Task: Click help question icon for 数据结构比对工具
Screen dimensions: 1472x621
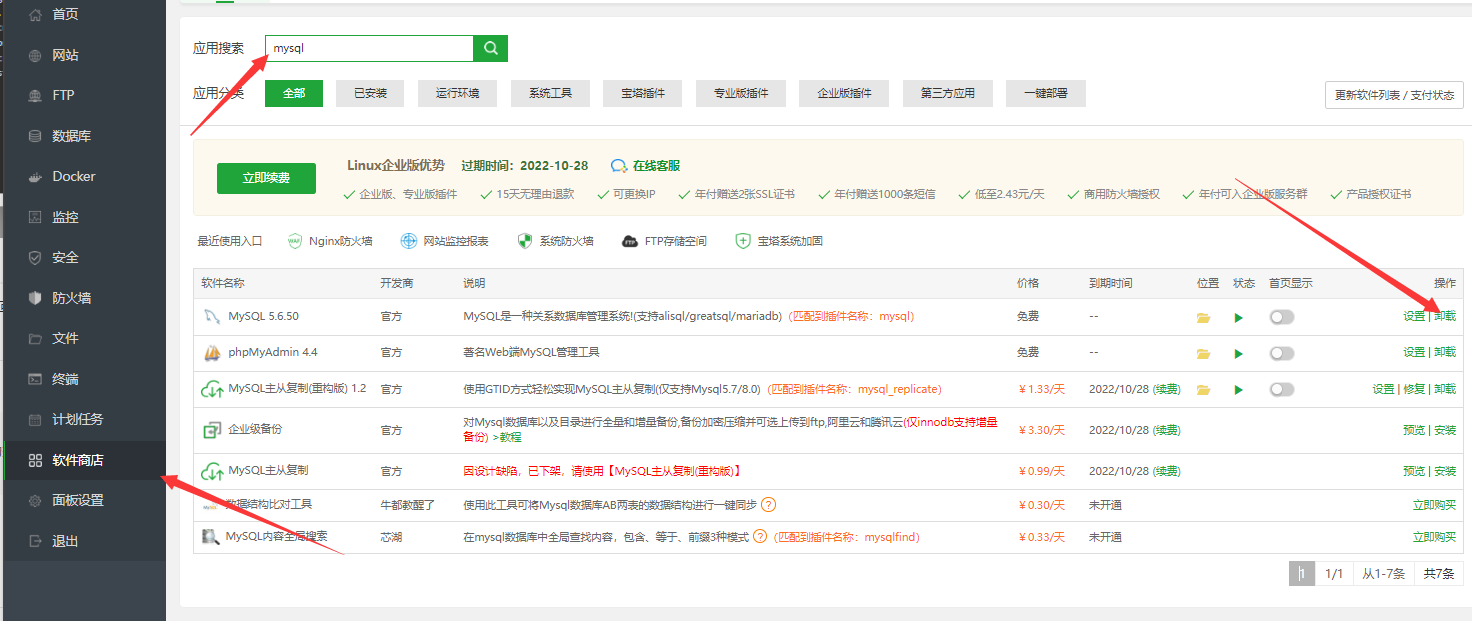Action: 769,505
